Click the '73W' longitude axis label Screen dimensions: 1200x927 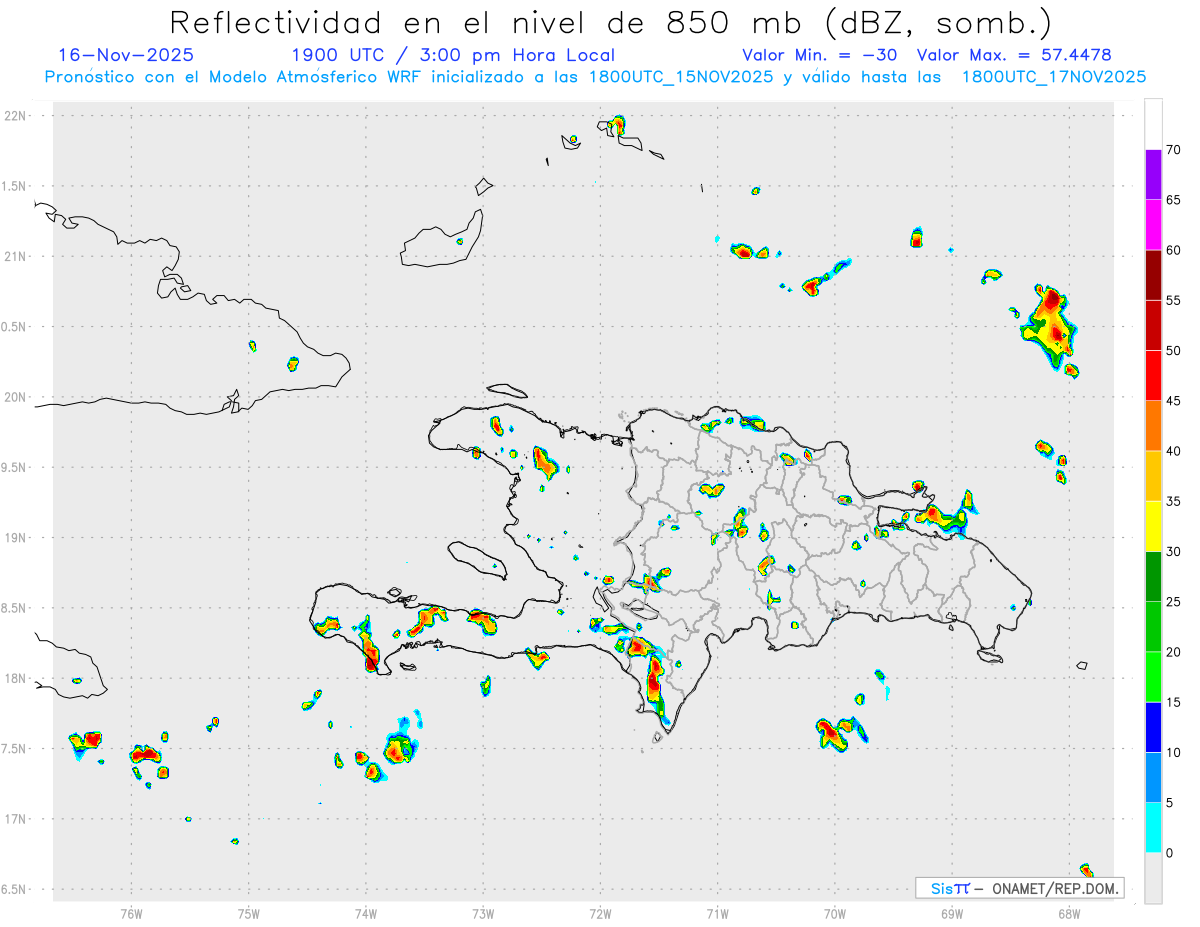pyautogui.click(x=483, y=913)
